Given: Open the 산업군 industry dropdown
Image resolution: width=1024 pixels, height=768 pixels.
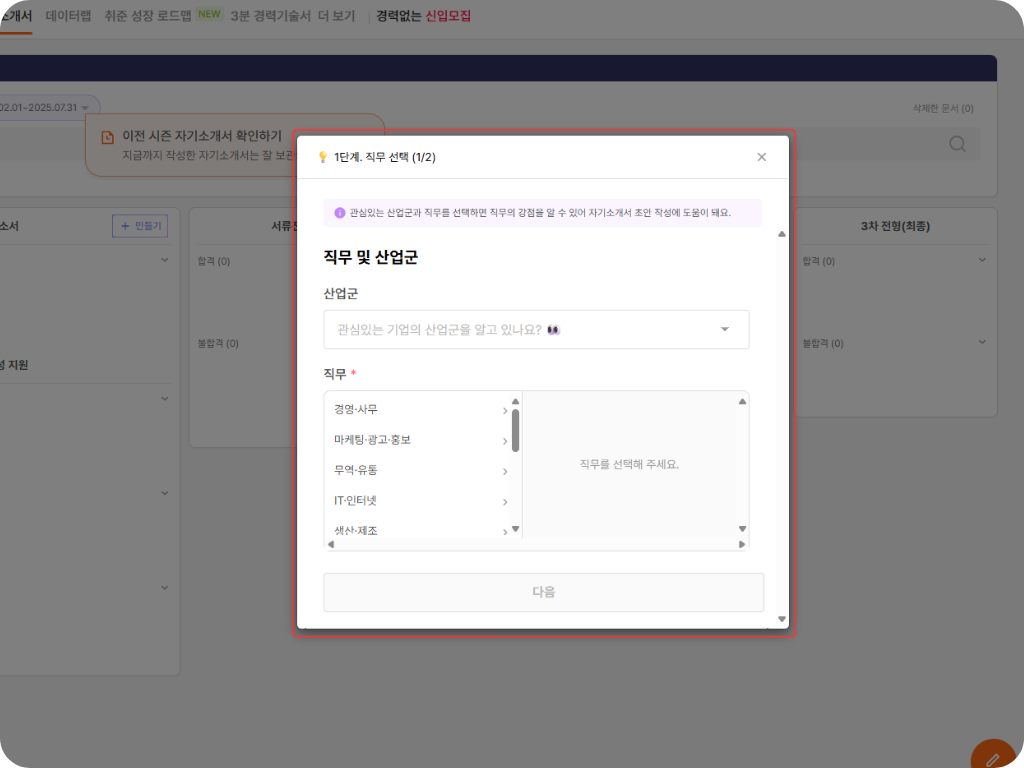Looking at the screenshot, I should pyautogui.click(x=537, y=329).
